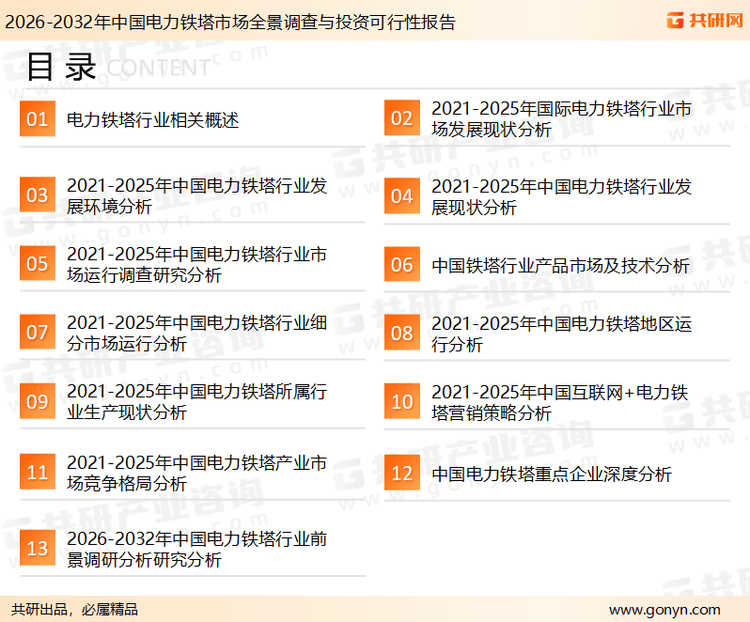Viewport: 750px width, 622px height.
Task: Select the 12 numbered badge
Action: point(401,473)
